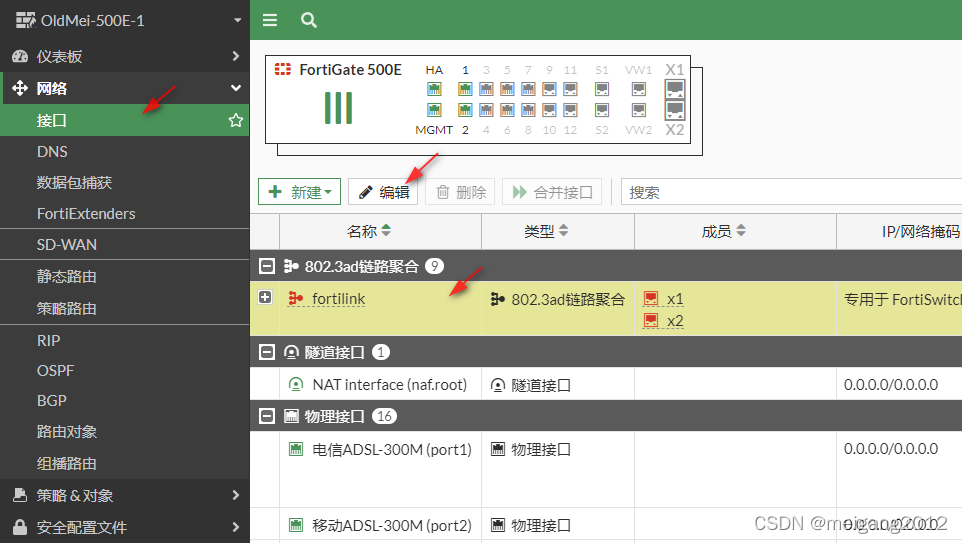
Task: Select port 1 on FortiGate faceplate
Action: click(465, 89)
